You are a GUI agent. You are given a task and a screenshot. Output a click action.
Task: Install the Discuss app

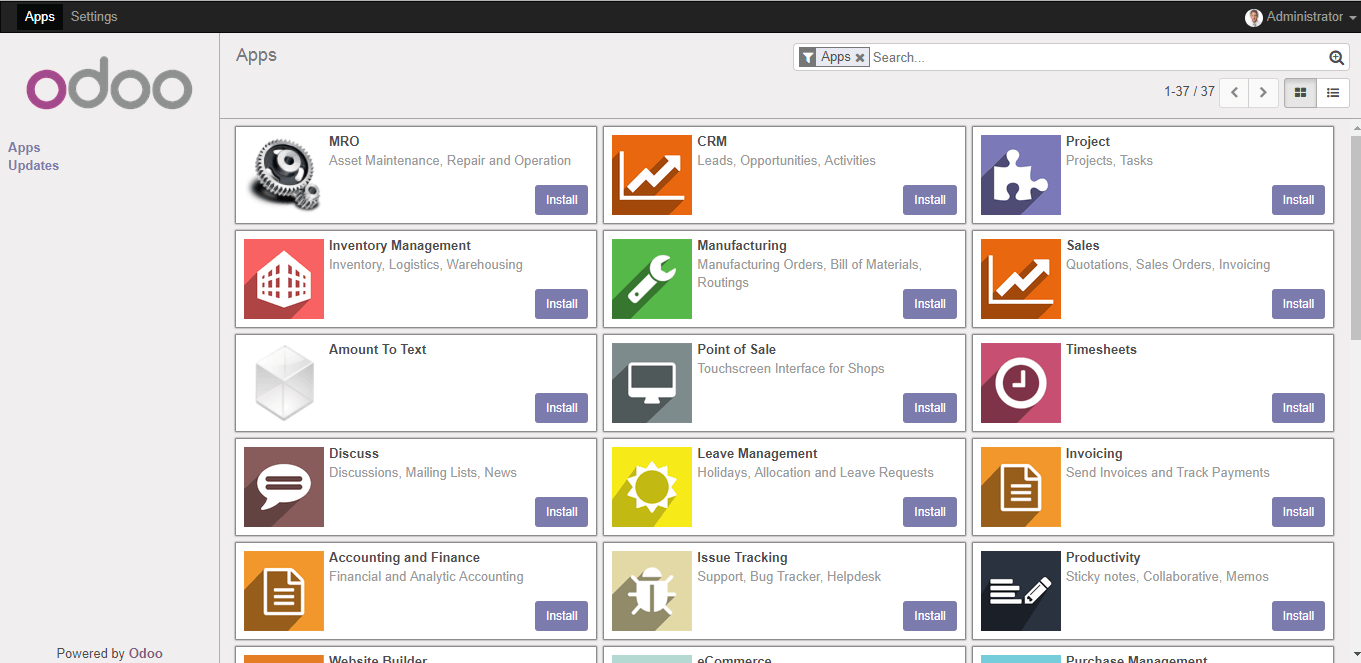pos(561,512)
